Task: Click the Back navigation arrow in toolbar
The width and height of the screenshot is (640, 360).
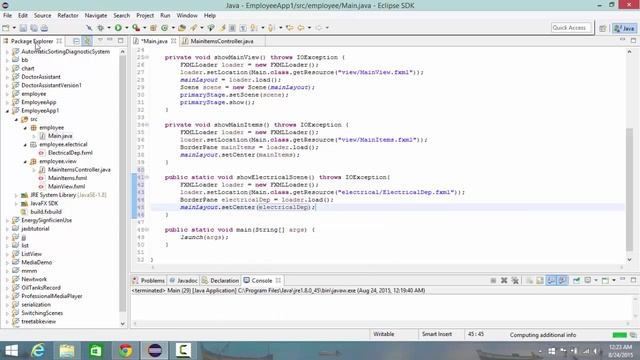Action: (x=300, y=28)
